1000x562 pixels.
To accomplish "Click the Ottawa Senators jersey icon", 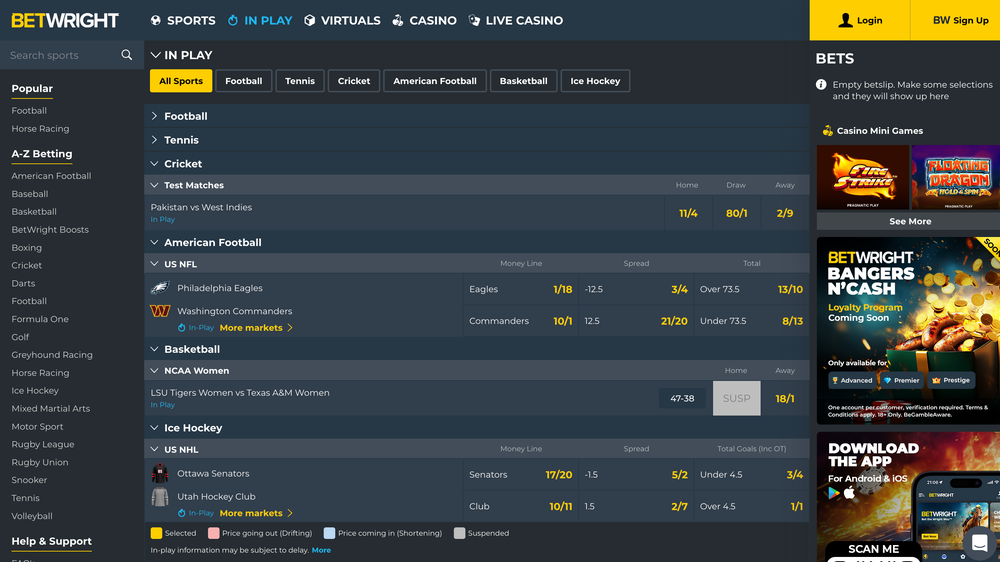I will click(160, 473).
